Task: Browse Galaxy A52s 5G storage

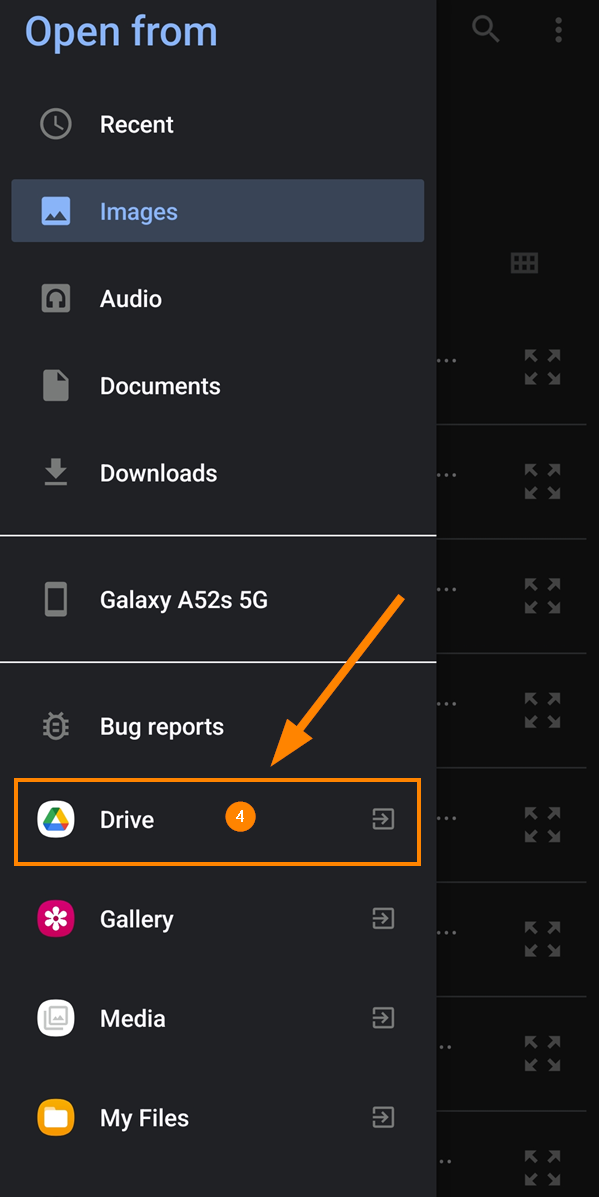Action: (x=217, y=600)
